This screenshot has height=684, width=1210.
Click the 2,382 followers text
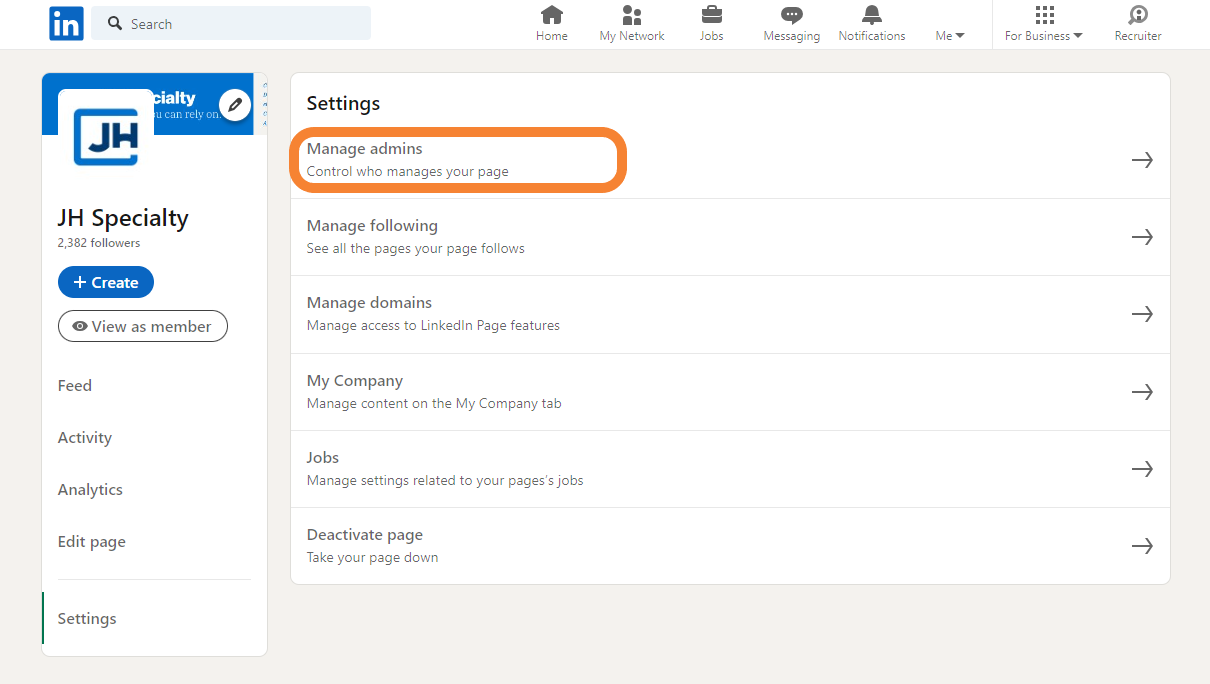(x=99, y=243)
